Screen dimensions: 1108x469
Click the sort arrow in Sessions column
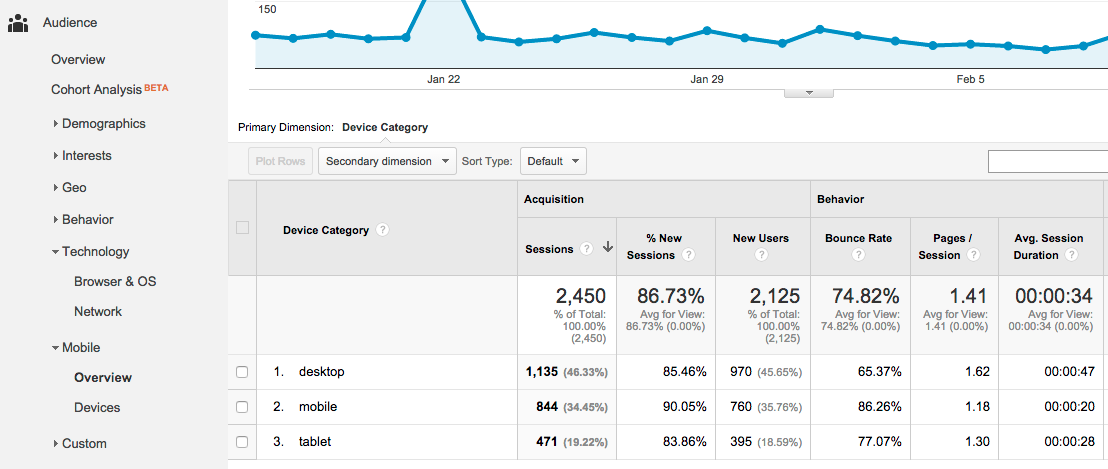[x=607, y=249]
